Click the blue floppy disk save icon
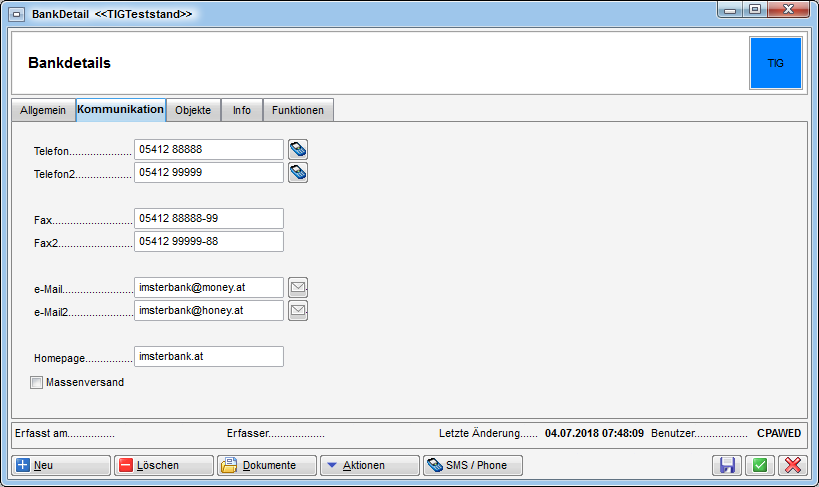Image resolution: width=819 pixels, height=487 pixels. point(727,465)
